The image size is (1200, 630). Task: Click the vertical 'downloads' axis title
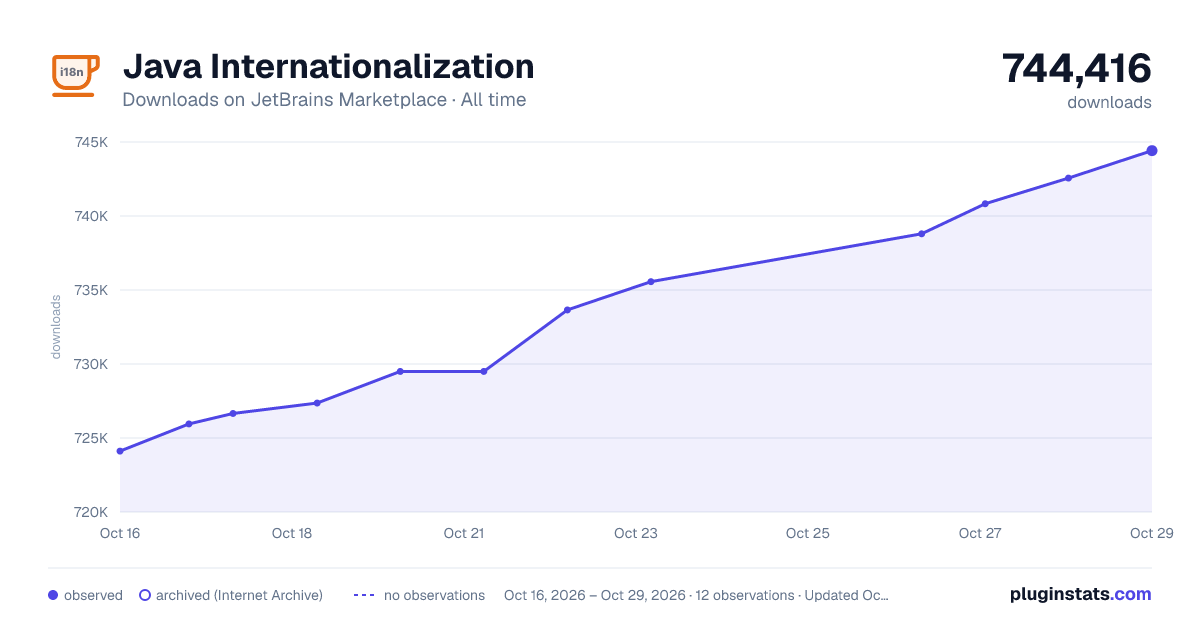click(56, 327)
